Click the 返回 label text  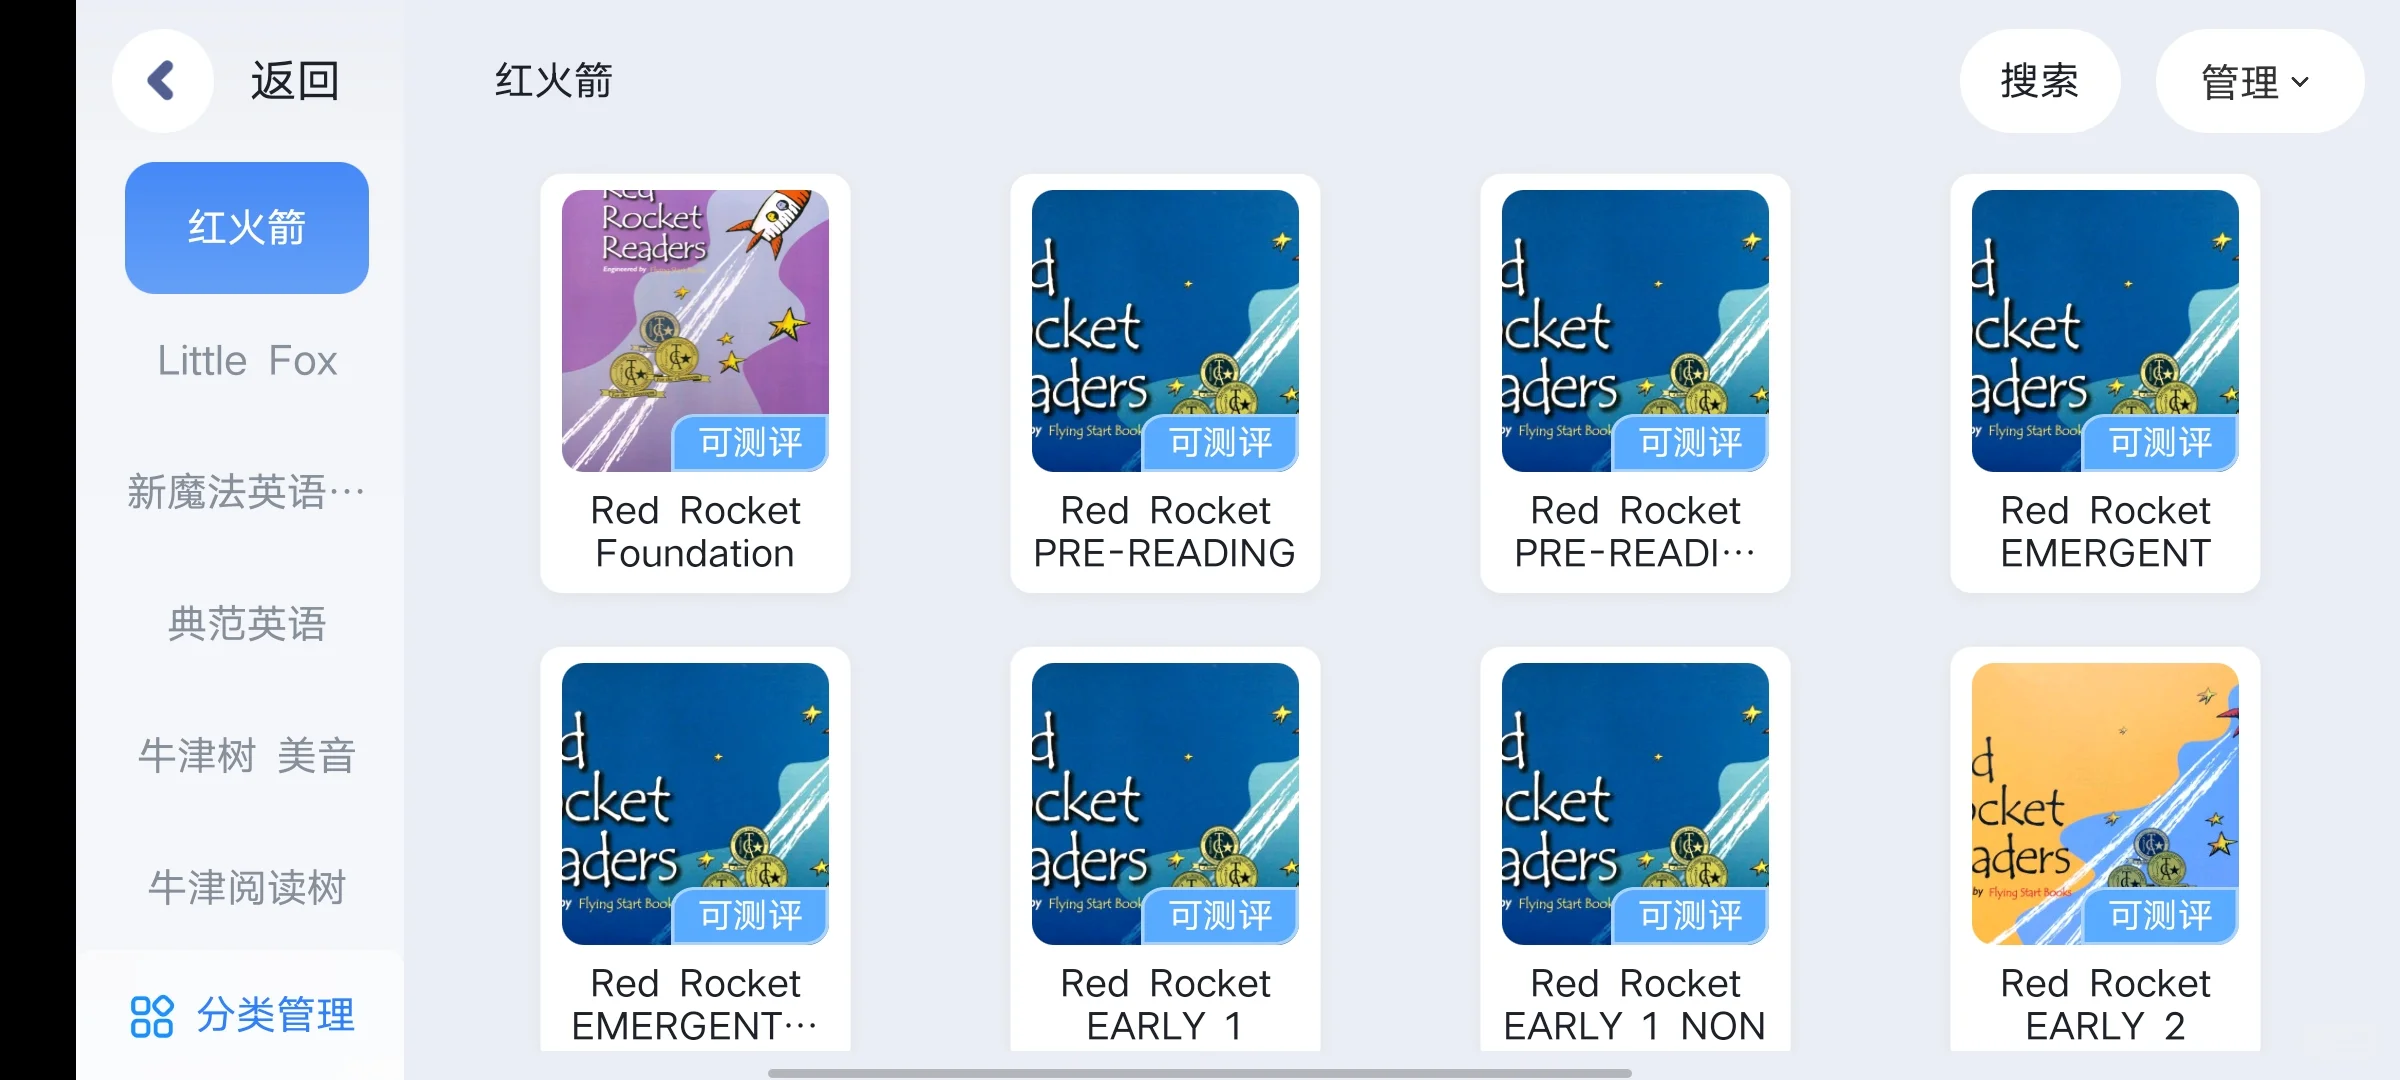(295, 81)
